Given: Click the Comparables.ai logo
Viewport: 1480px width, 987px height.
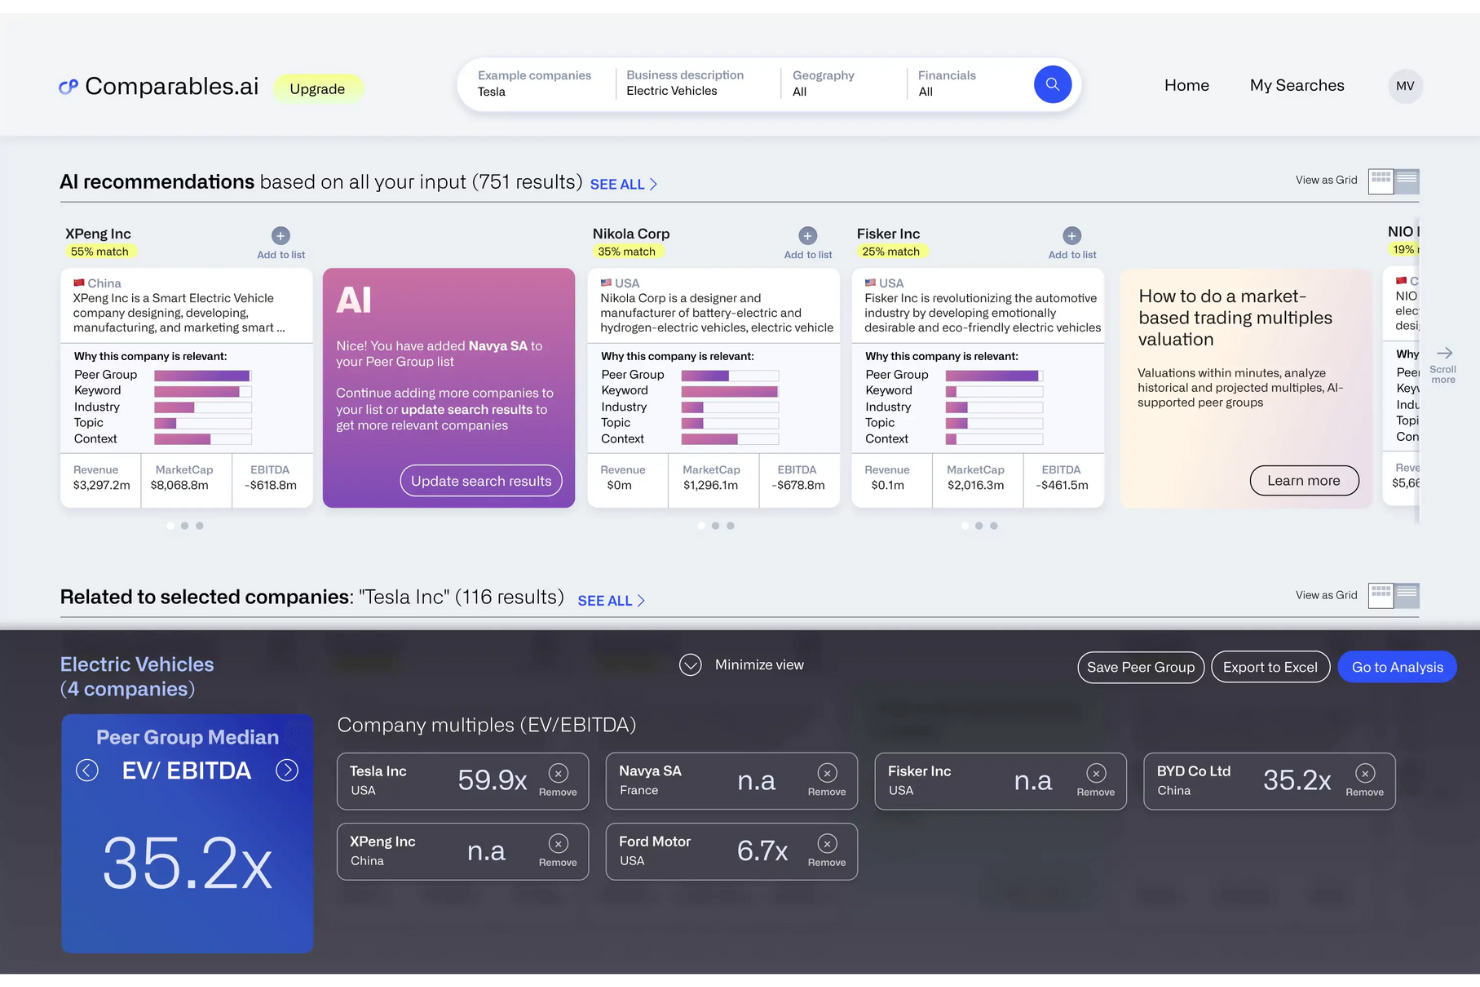Looking at the screenshot, I should (158, 86).
